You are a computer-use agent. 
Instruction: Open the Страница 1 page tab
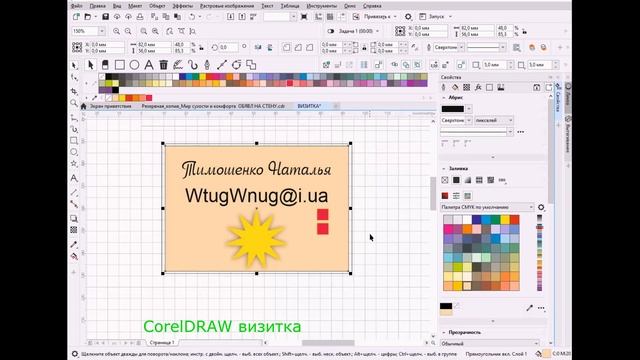click(x=162, y=342)
